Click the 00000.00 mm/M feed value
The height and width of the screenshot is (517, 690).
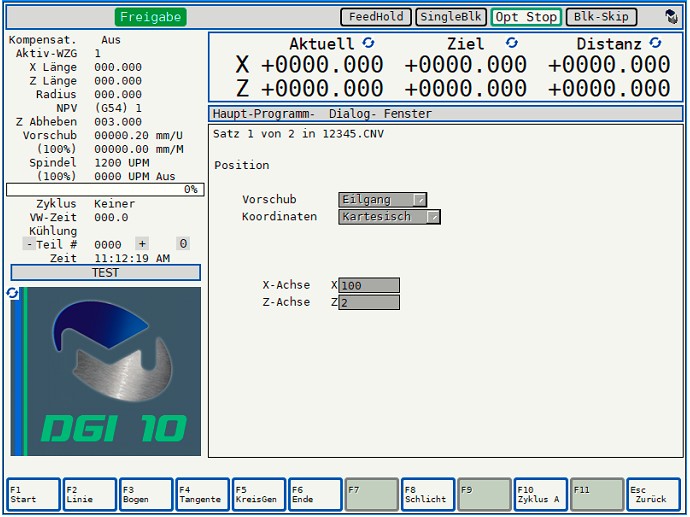(139, 149)
